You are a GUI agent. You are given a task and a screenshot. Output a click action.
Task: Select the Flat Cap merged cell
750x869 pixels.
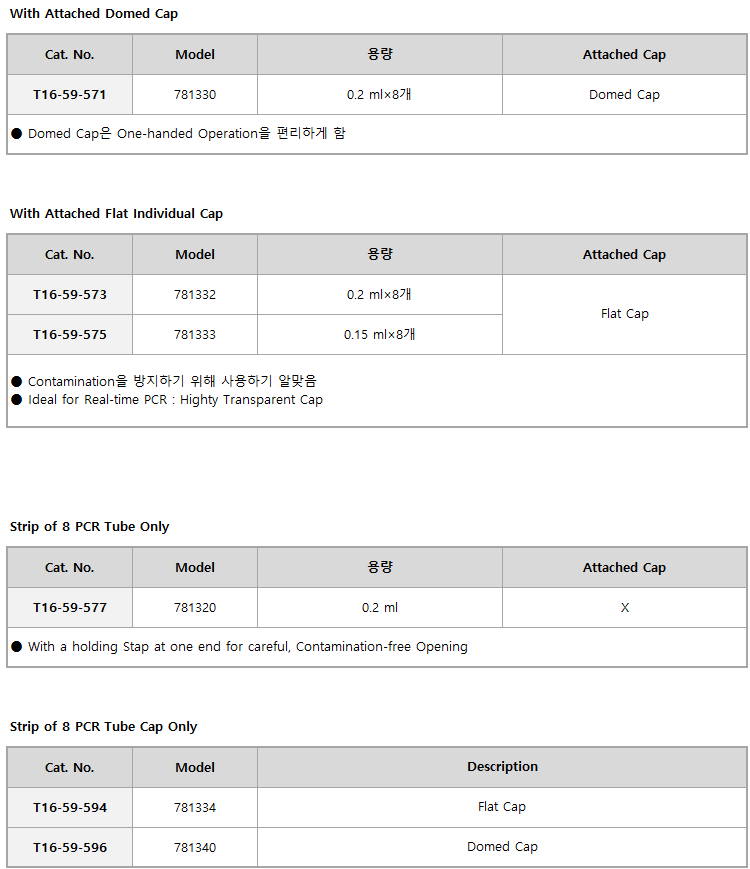pos(624,314)
